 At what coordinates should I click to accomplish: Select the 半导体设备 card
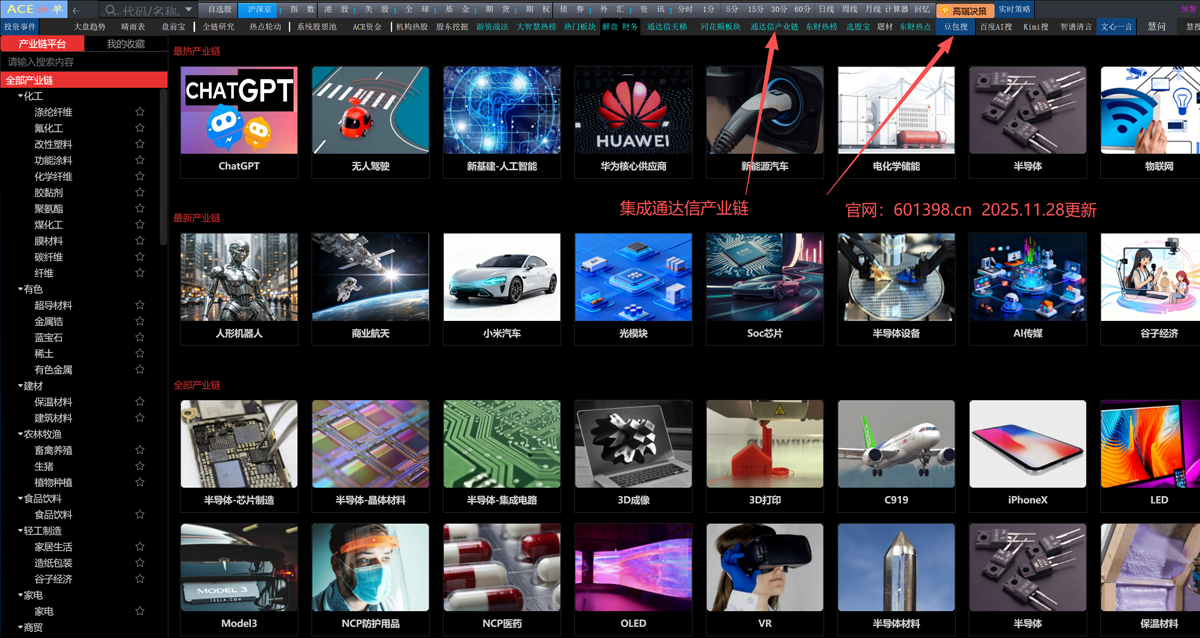pos(896,290)
